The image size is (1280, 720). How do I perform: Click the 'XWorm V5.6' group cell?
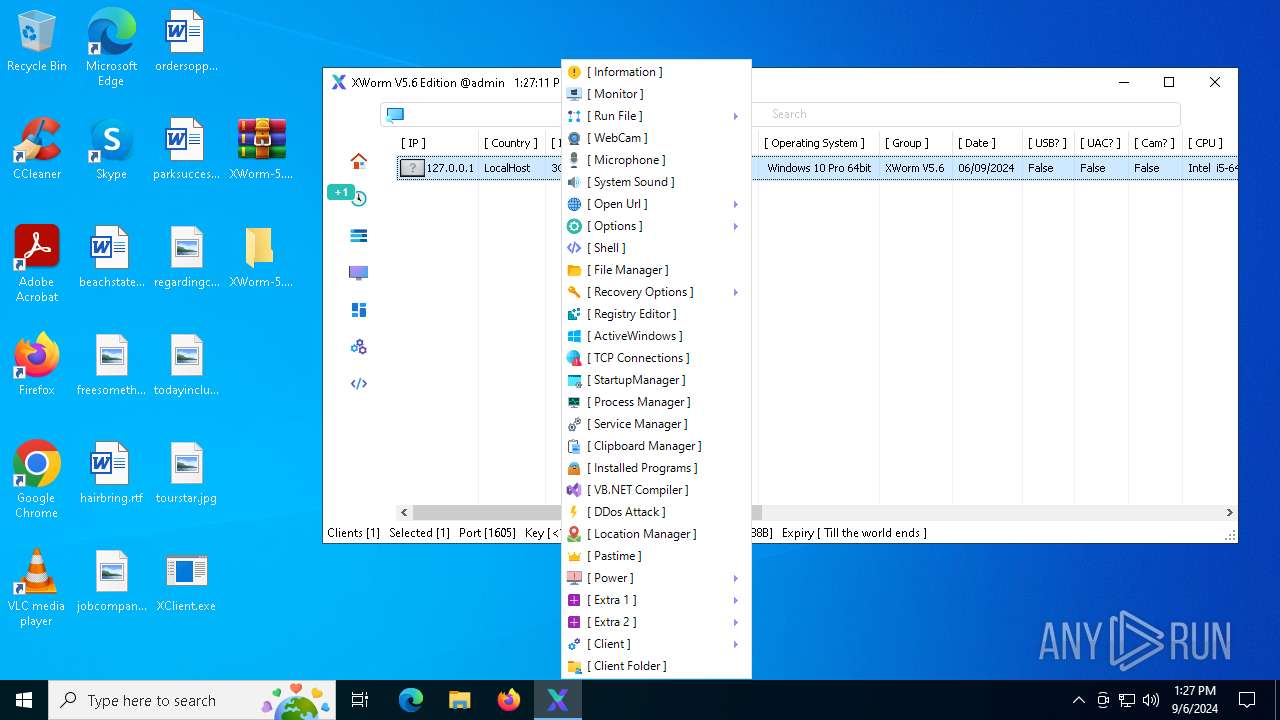pos(914,168)
